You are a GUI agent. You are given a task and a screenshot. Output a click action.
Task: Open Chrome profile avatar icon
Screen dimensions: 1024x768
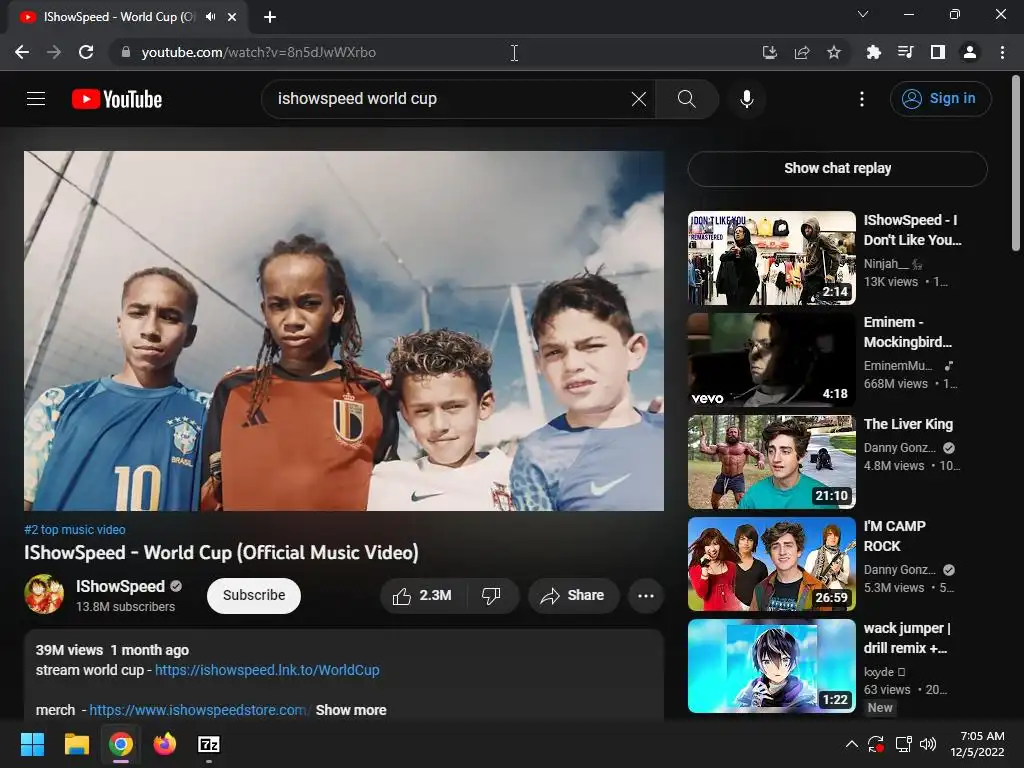coord(970,52)
